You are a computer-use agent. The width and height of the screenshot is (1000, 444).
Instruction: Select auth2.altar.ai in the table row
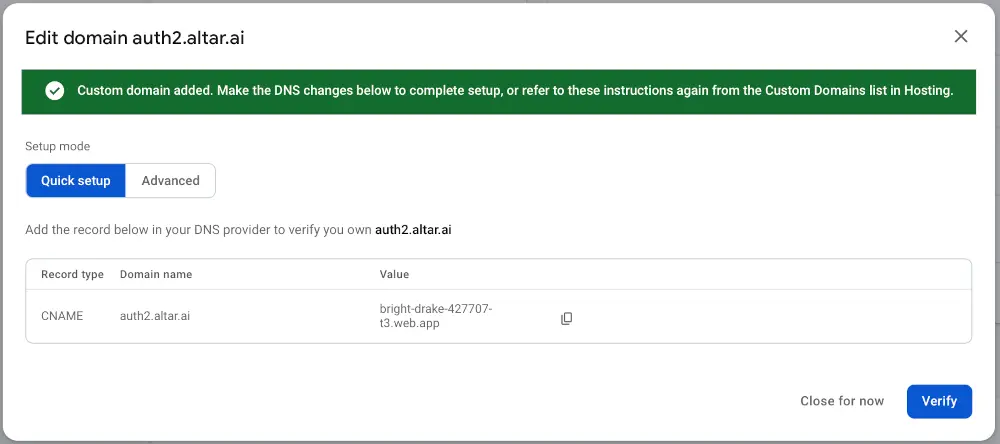pos(155,316)
